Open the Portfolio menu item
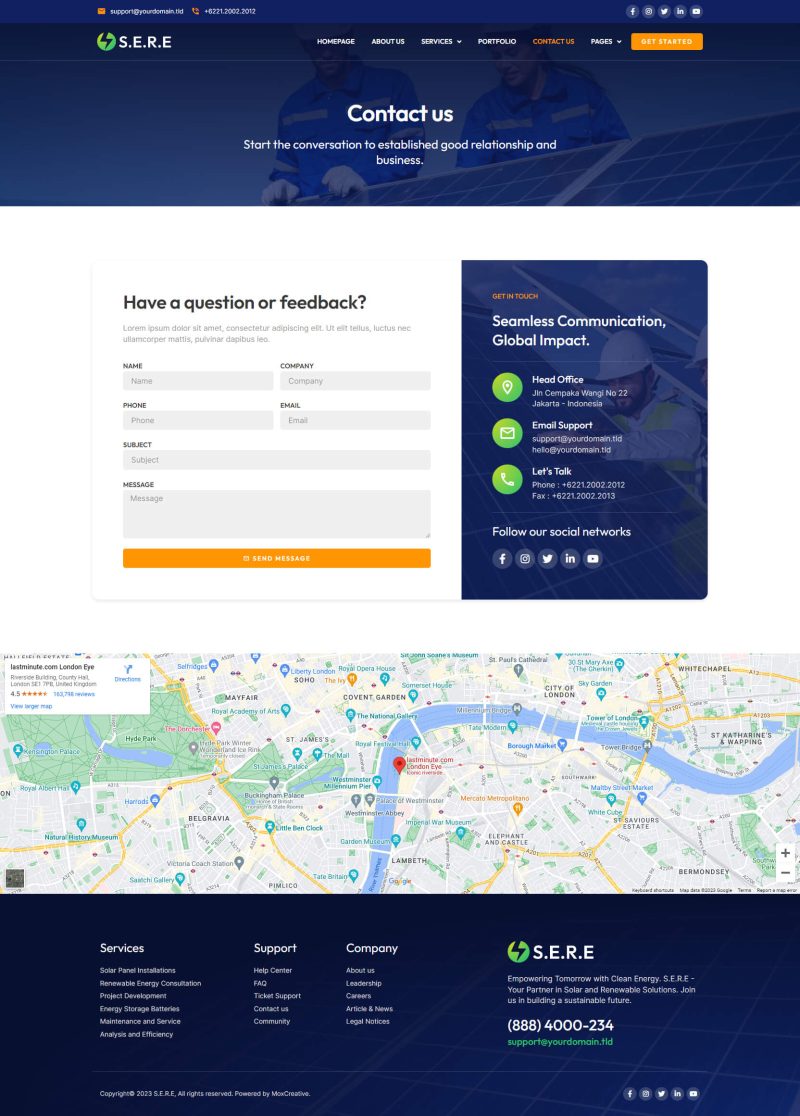The image size is (800, 1116). pos(497,42)
